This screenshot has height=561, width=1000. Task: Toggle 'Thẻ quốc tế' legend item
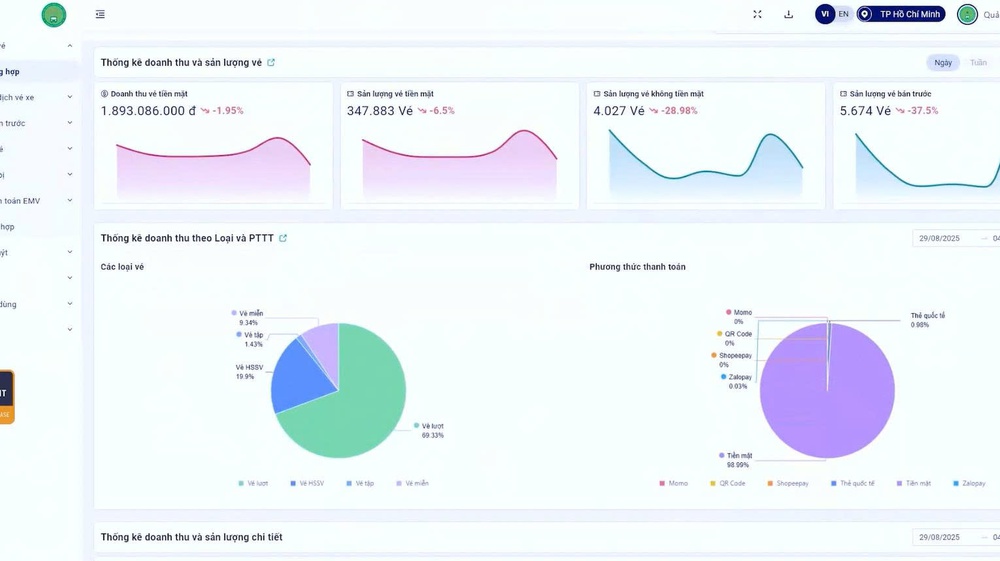pos(853,483)
